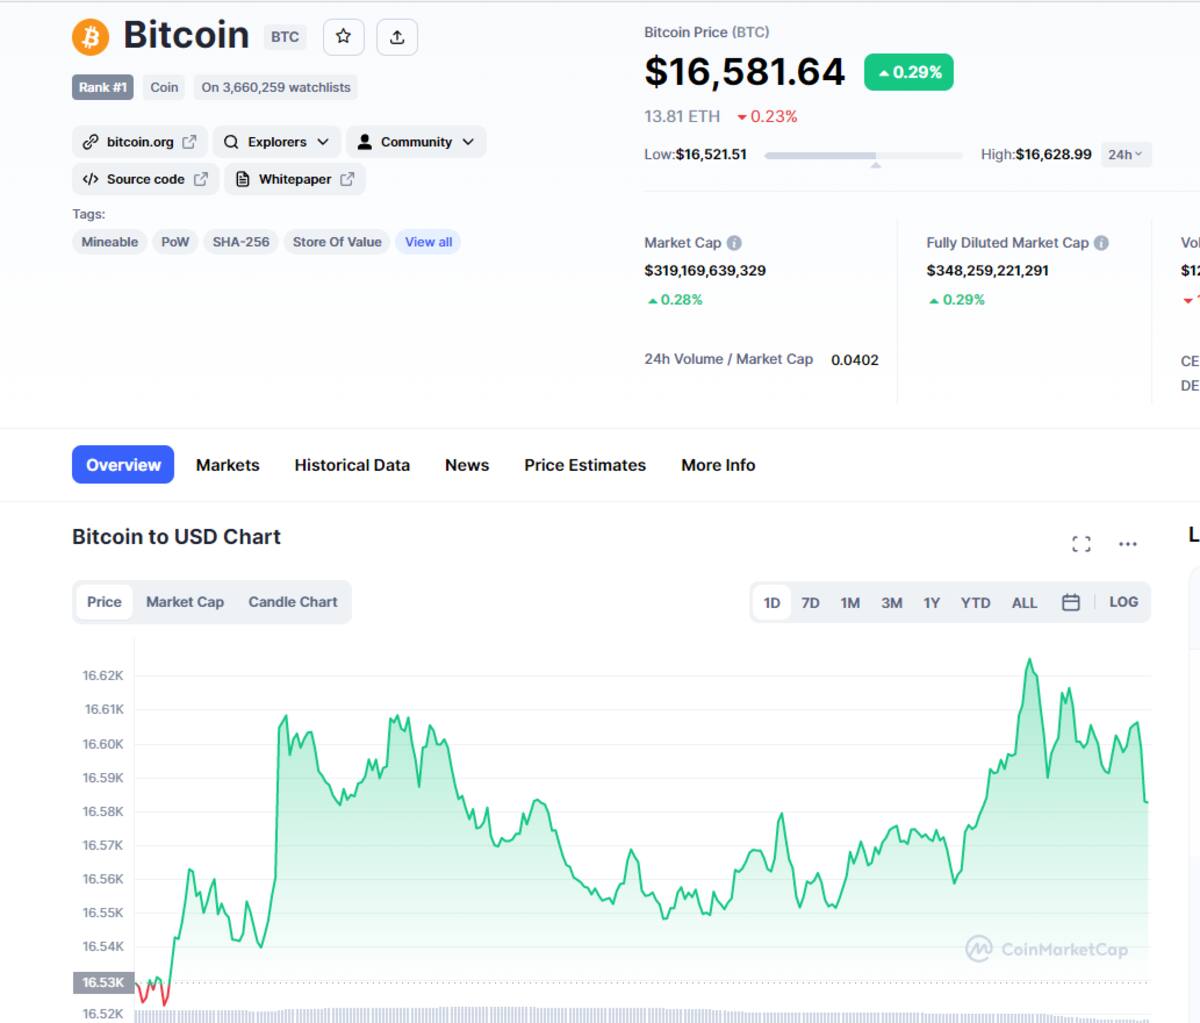Screen dimensions: 1200x1023
Task: Set chart range to 1M
Action: pos(850,603)
